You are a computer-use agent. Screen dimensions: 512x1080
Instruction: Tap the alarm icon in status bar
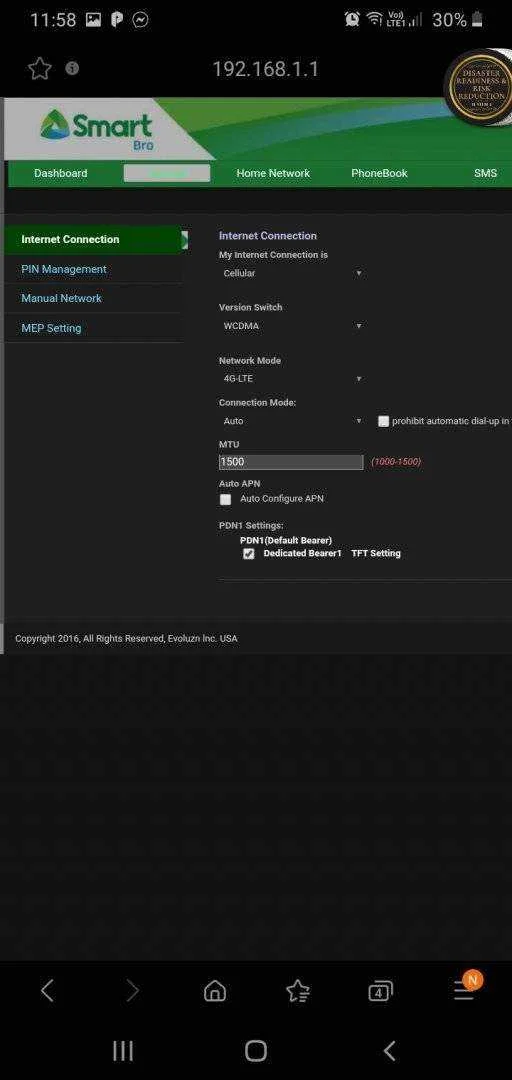coord(352,19)
